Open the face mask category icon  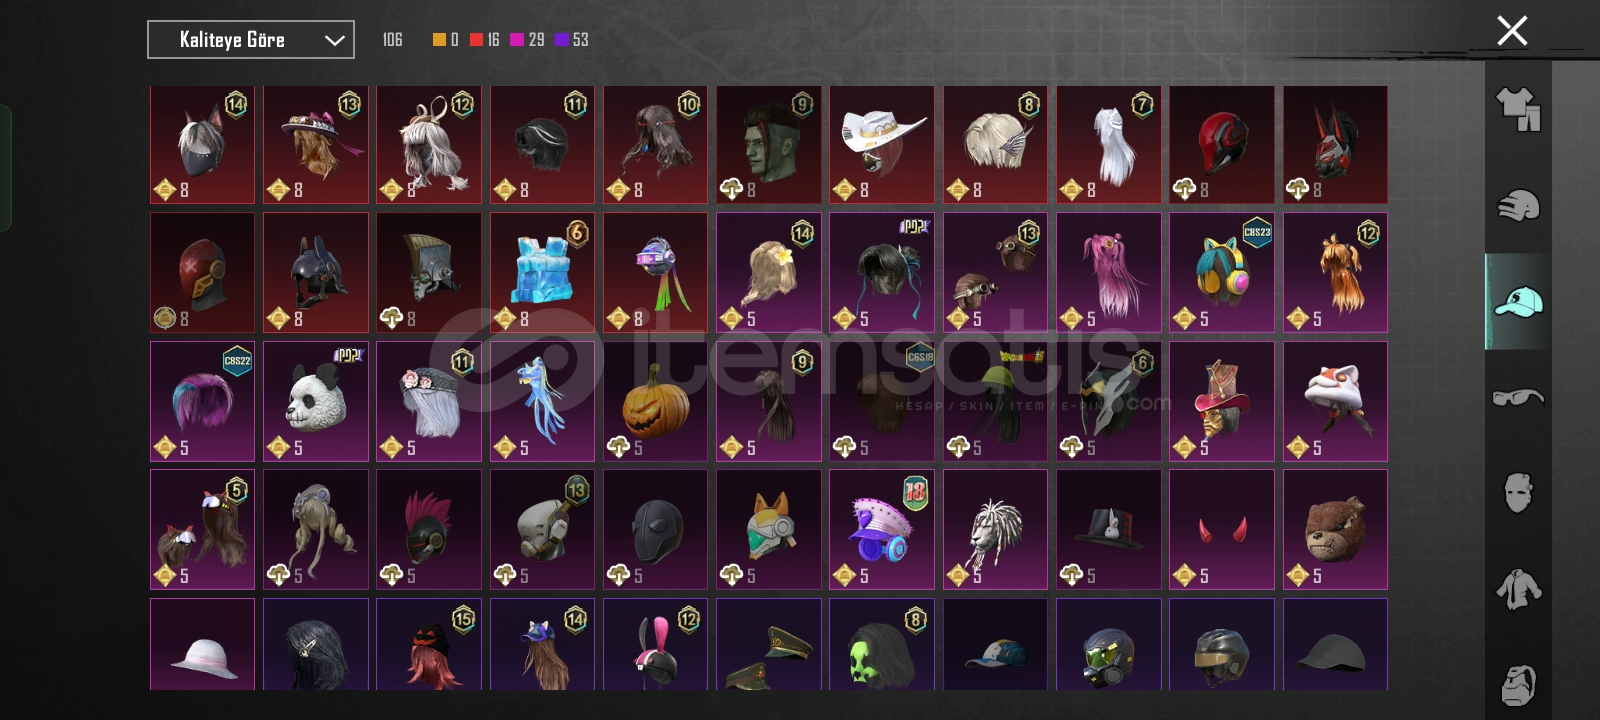click(x=1518, y=493)
